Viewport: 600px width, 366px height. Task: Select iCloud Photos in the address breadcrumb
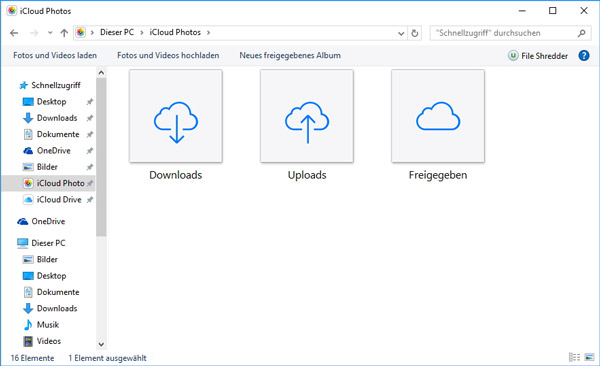[175, 33]
